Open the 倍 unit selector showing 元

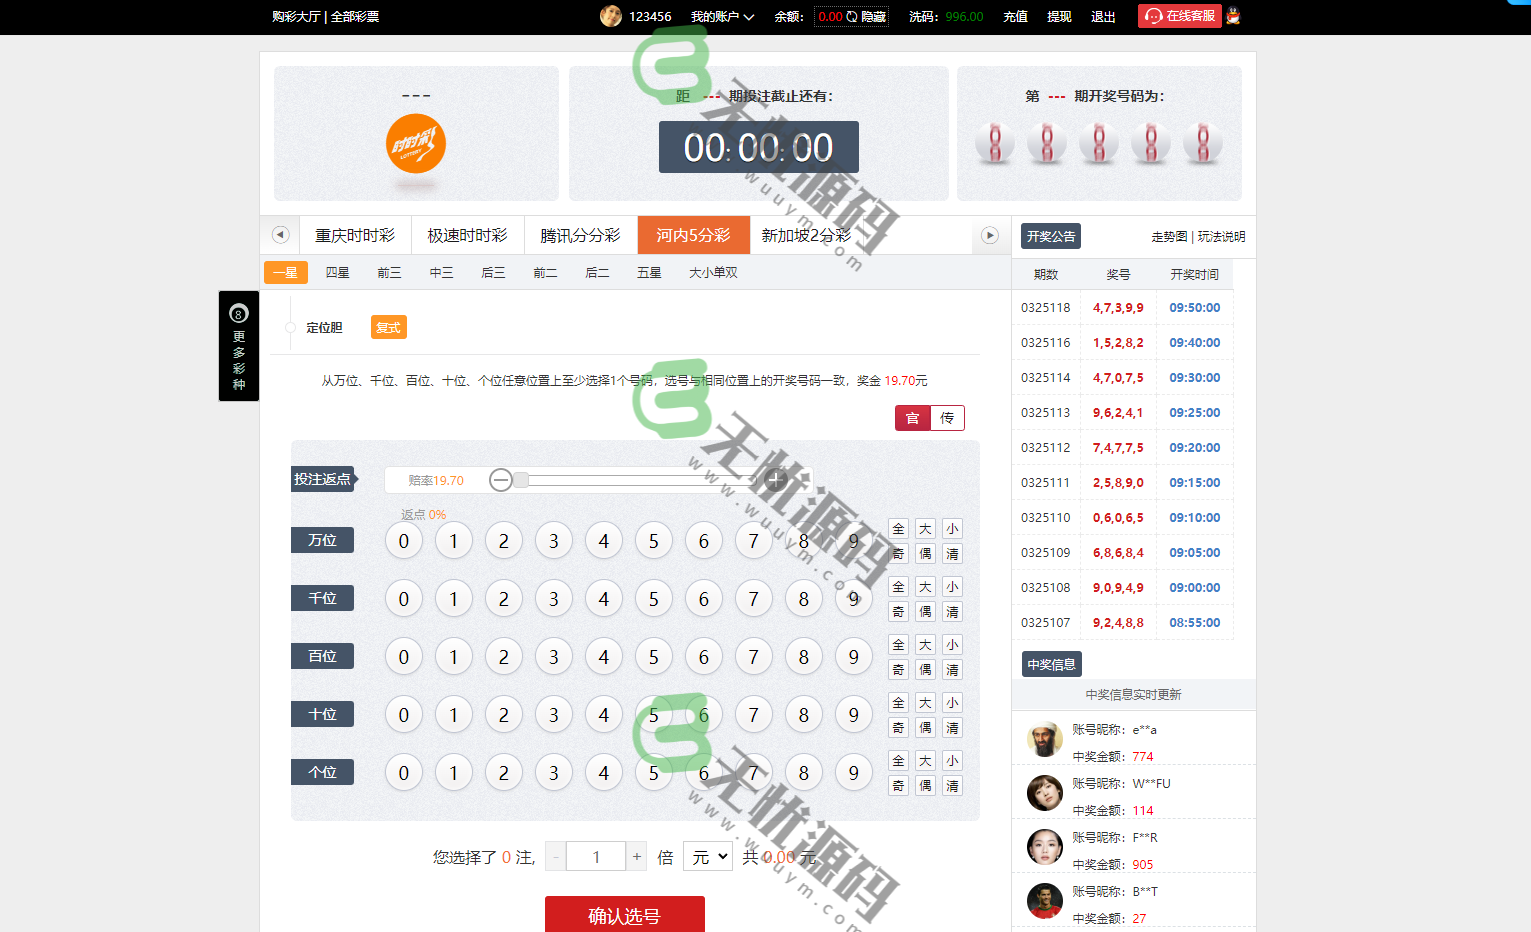707,856
